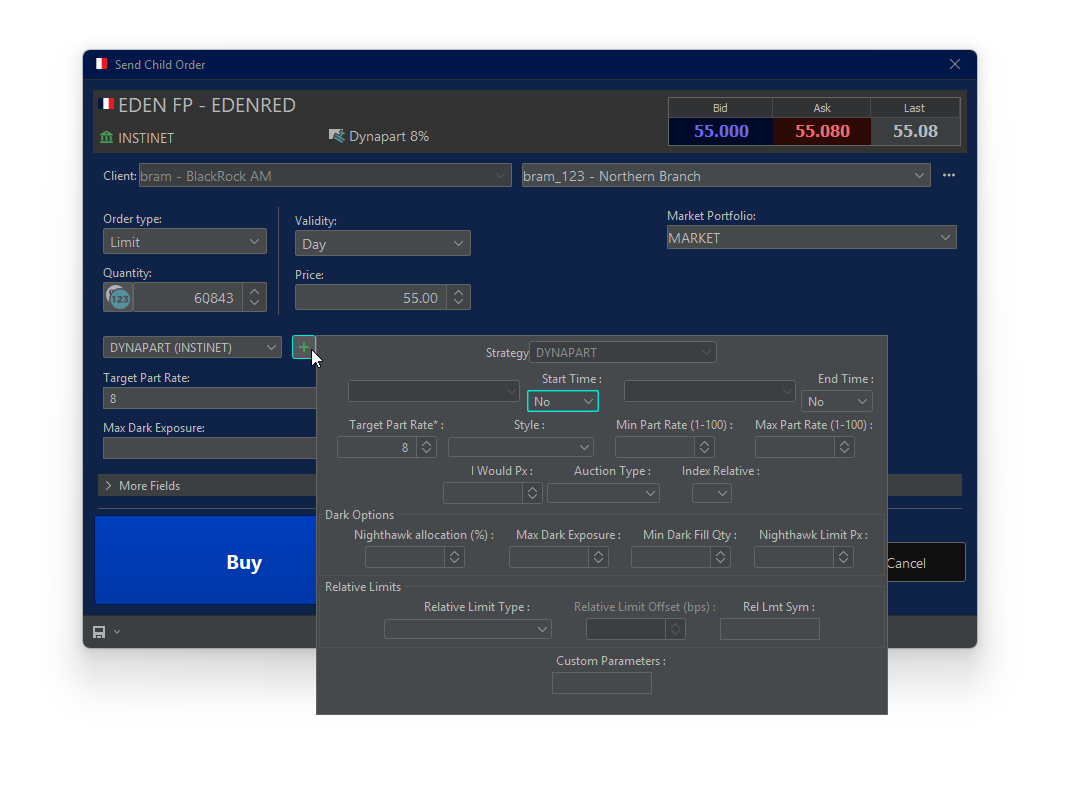
Task: Close the Send Child Order window
Action: (955, 64)
